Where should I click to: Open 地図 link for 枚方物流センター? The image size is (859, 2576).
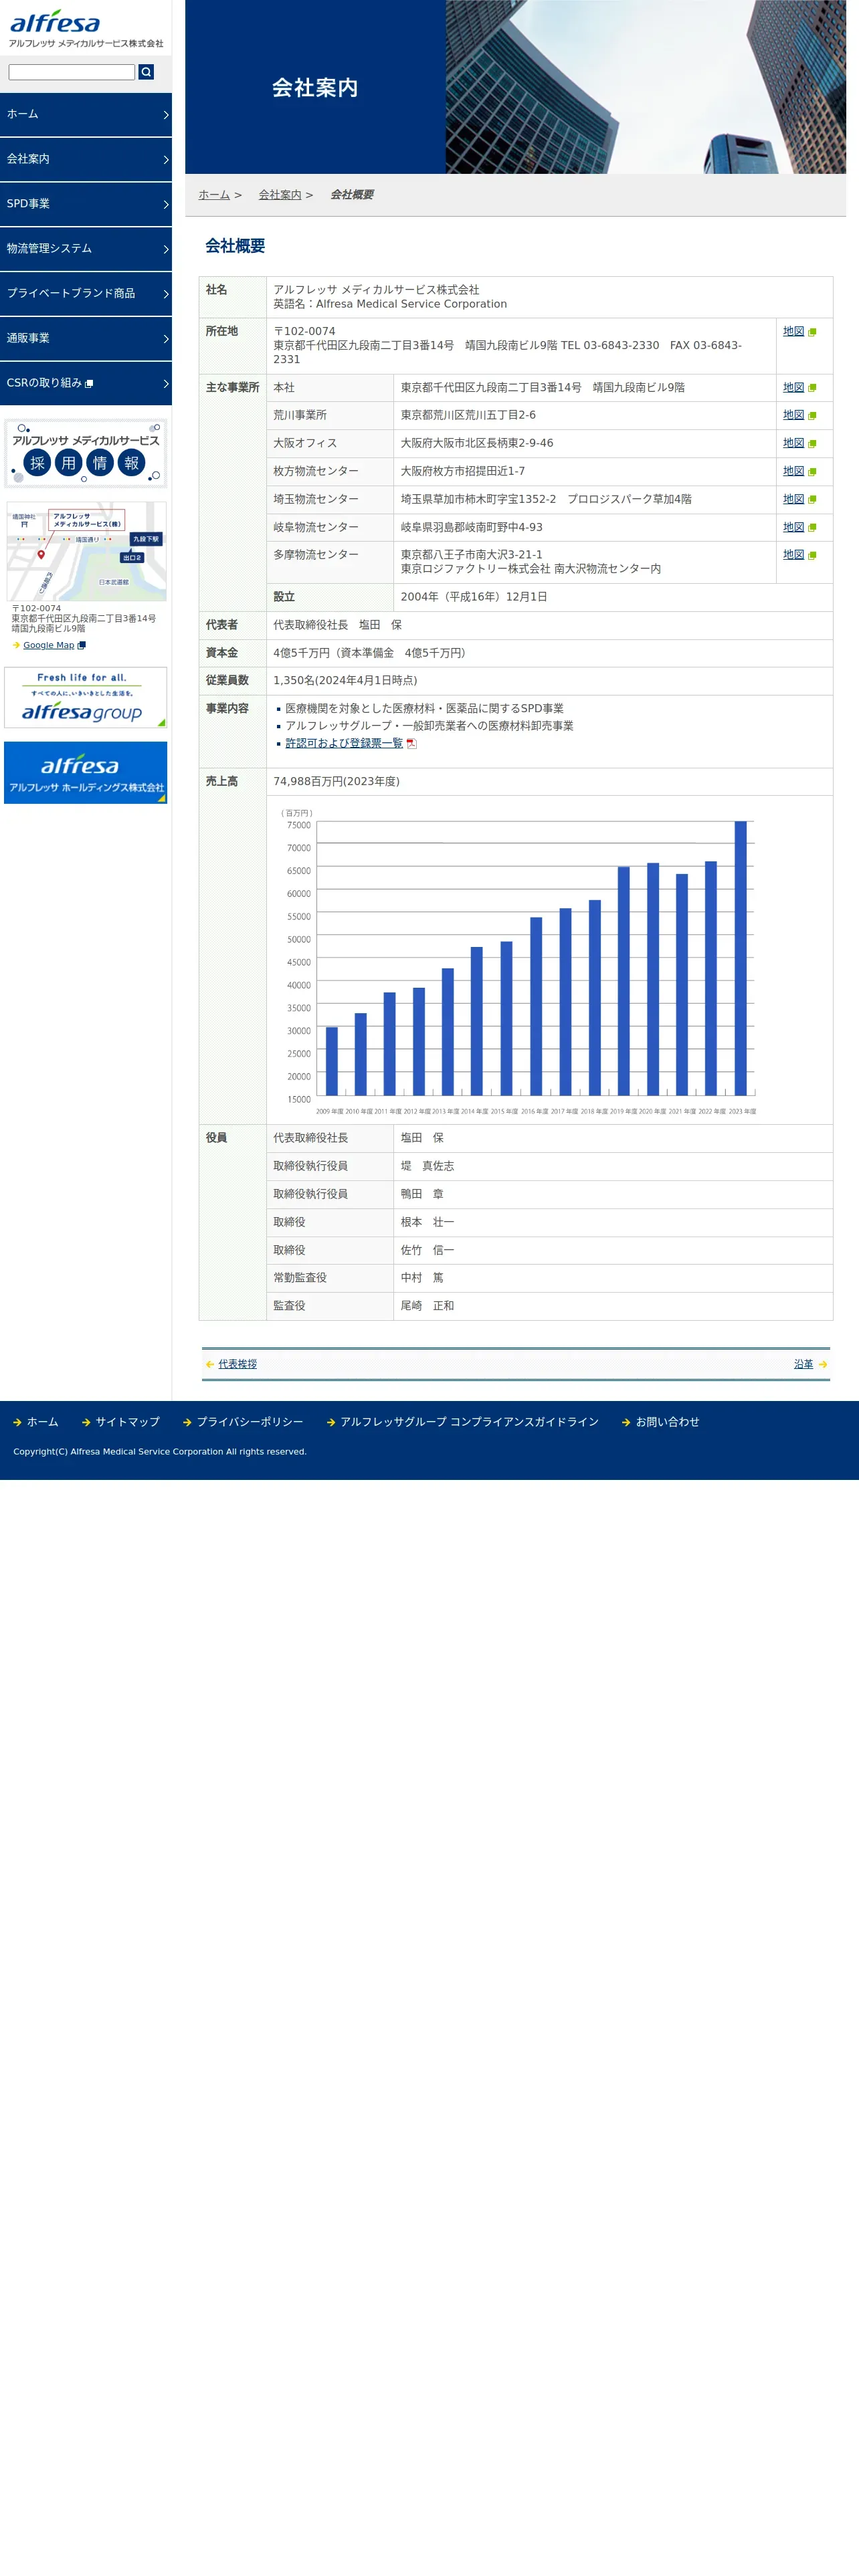pos(794,471)
